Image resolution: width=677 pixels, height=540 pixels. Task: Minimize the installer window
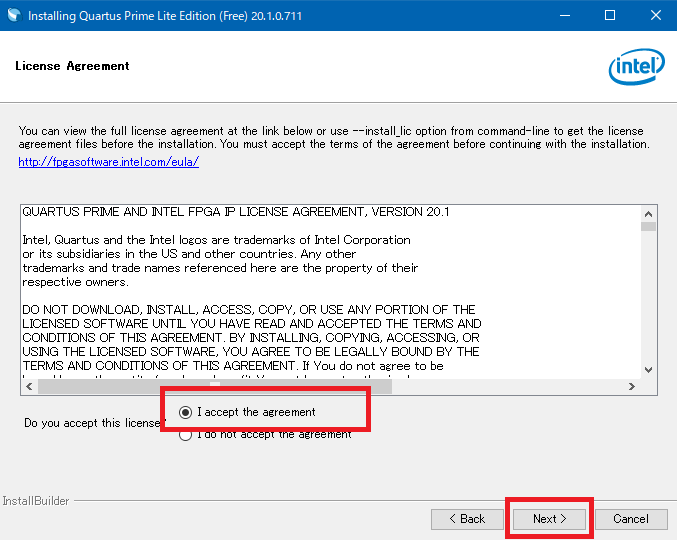(564, 16)
